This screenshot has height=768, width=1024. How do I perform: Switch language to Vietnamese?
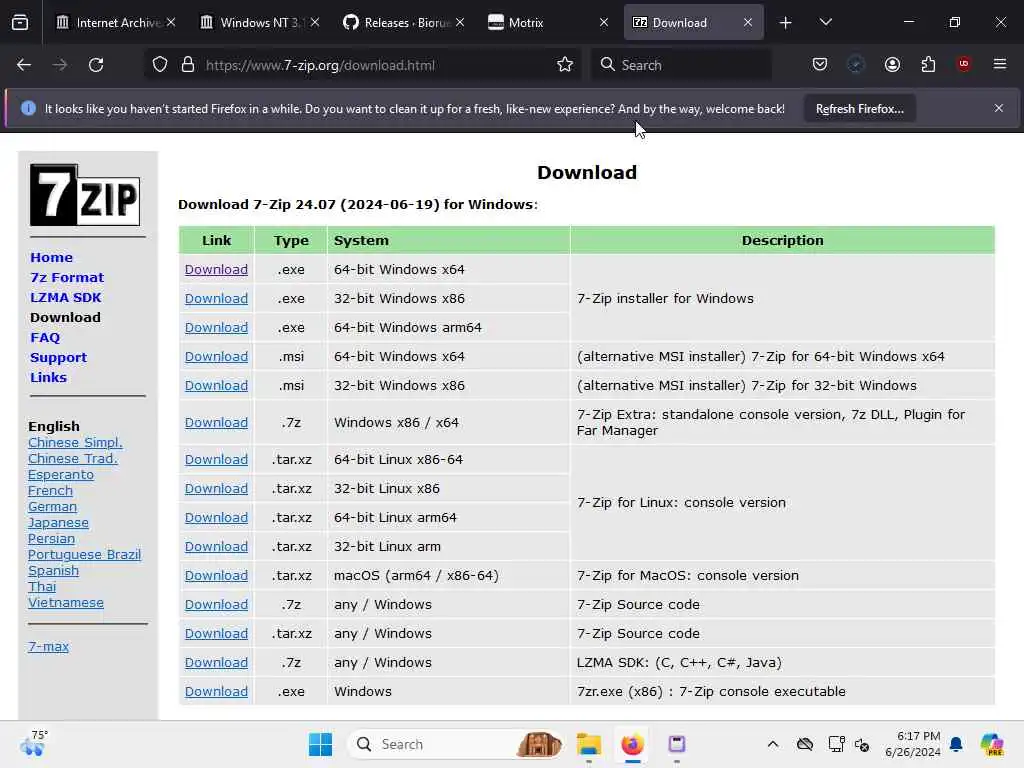[x=66, y=603]
